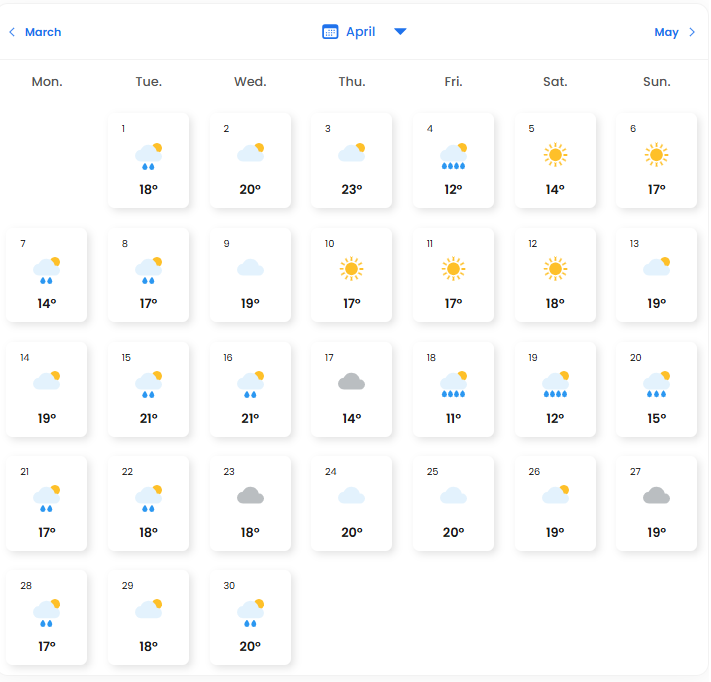Click the cloud icon on April 9
Image resolution: width=711 pixels, height=682 pixels.
point(250,268)
